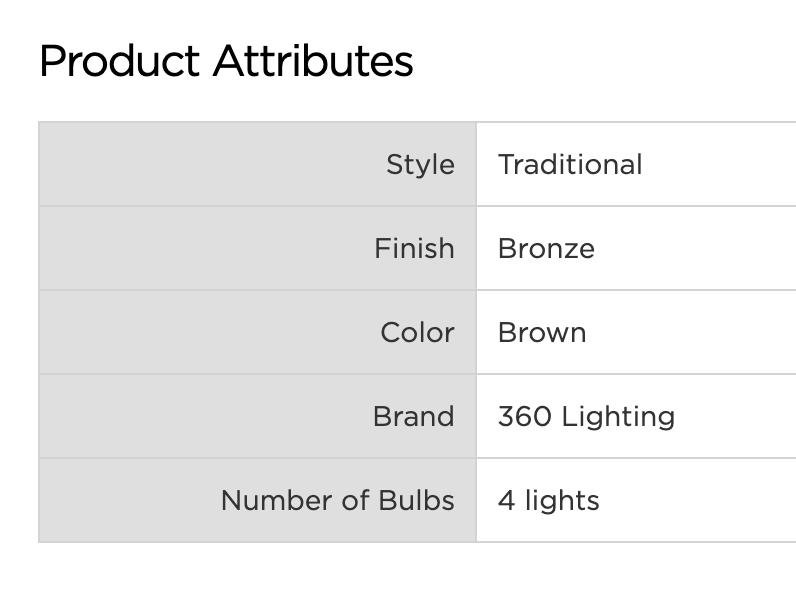The height and width of the screenshot is (598, 796).
Task: Select the Brand attribute label
Action: [x=413, y=416]
